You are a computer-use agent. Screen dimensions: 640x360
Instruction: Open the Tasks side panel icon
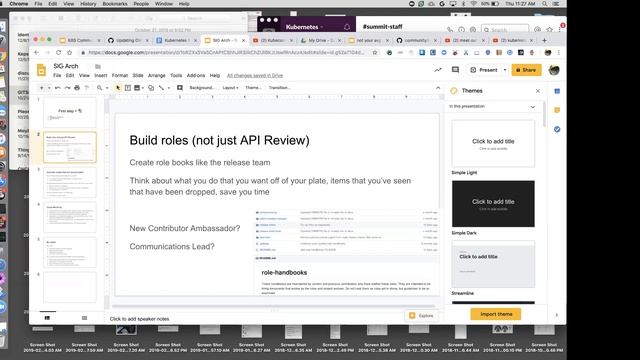(557, 129)
